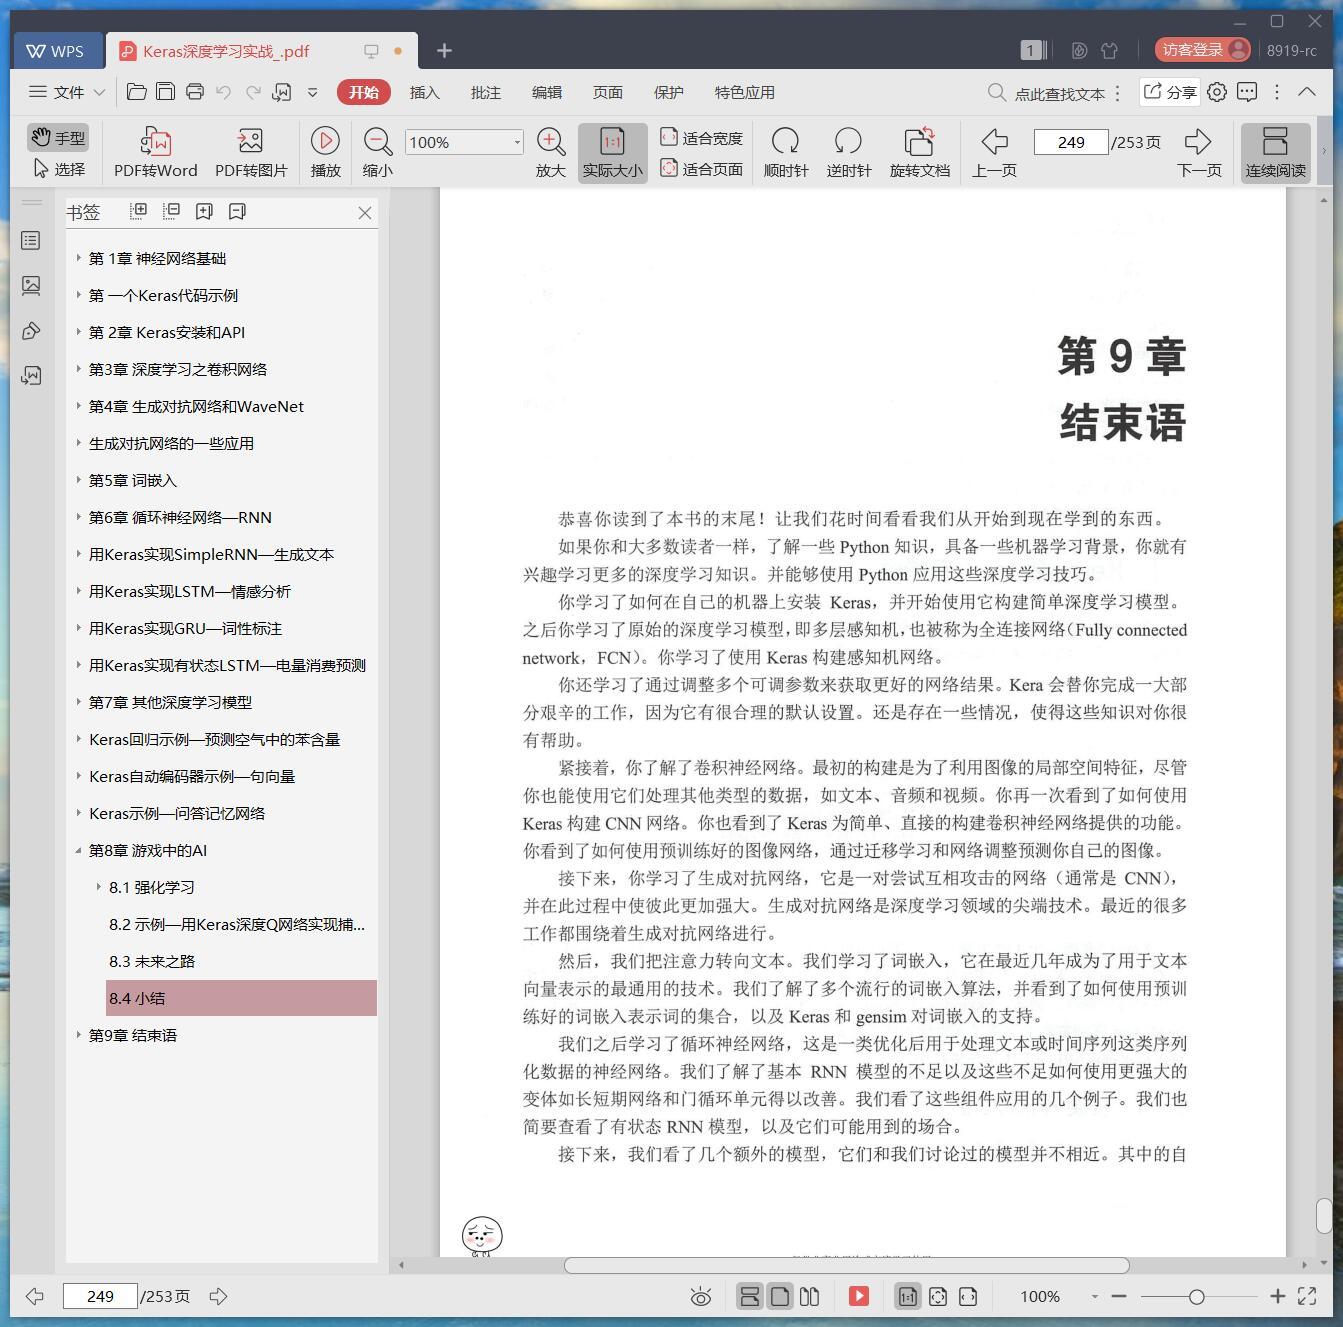Switch to the selection tool (选择)
This screenshot has width=1343, height=1327.
pyautogui.click(x=58, y=169)
